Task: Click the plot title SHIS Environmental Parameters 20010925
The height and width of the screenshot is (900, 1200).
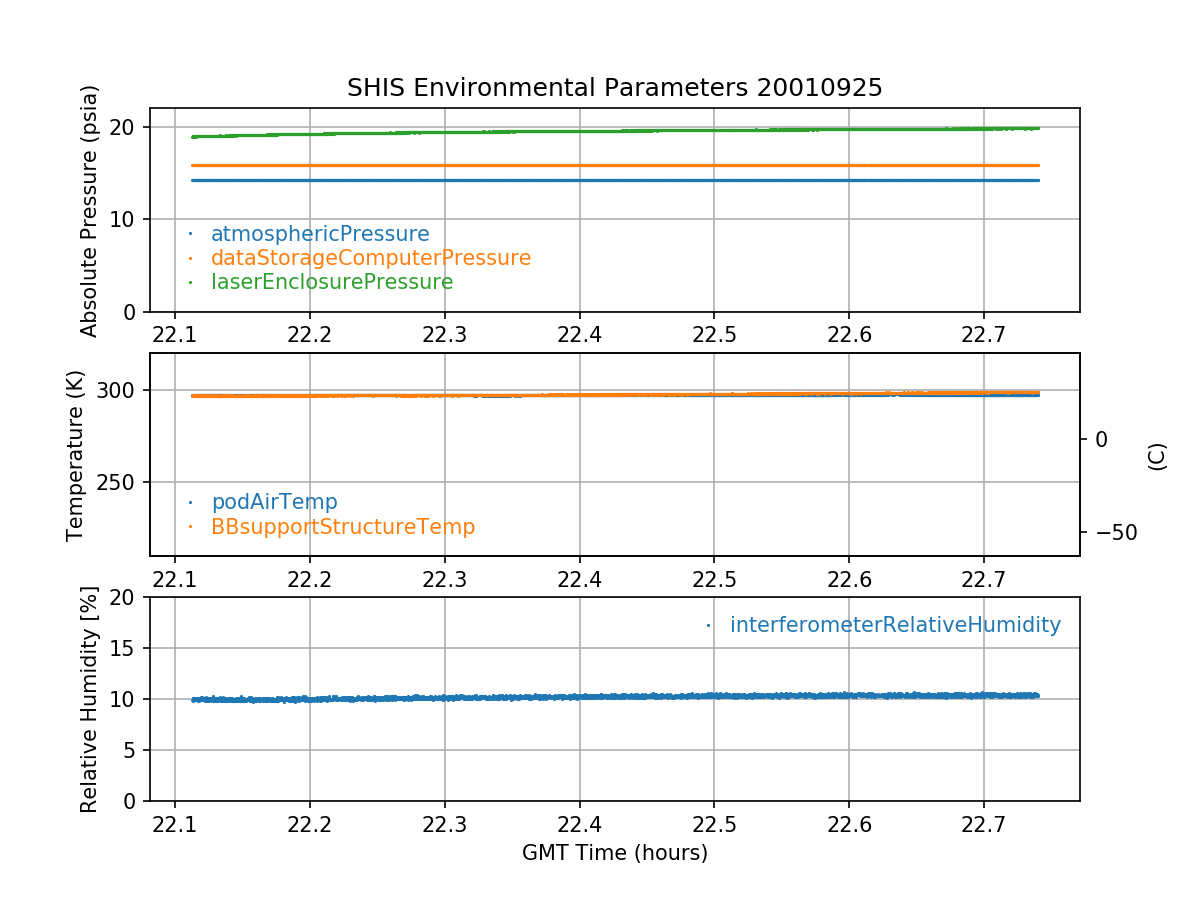Action: coord(614,88)
